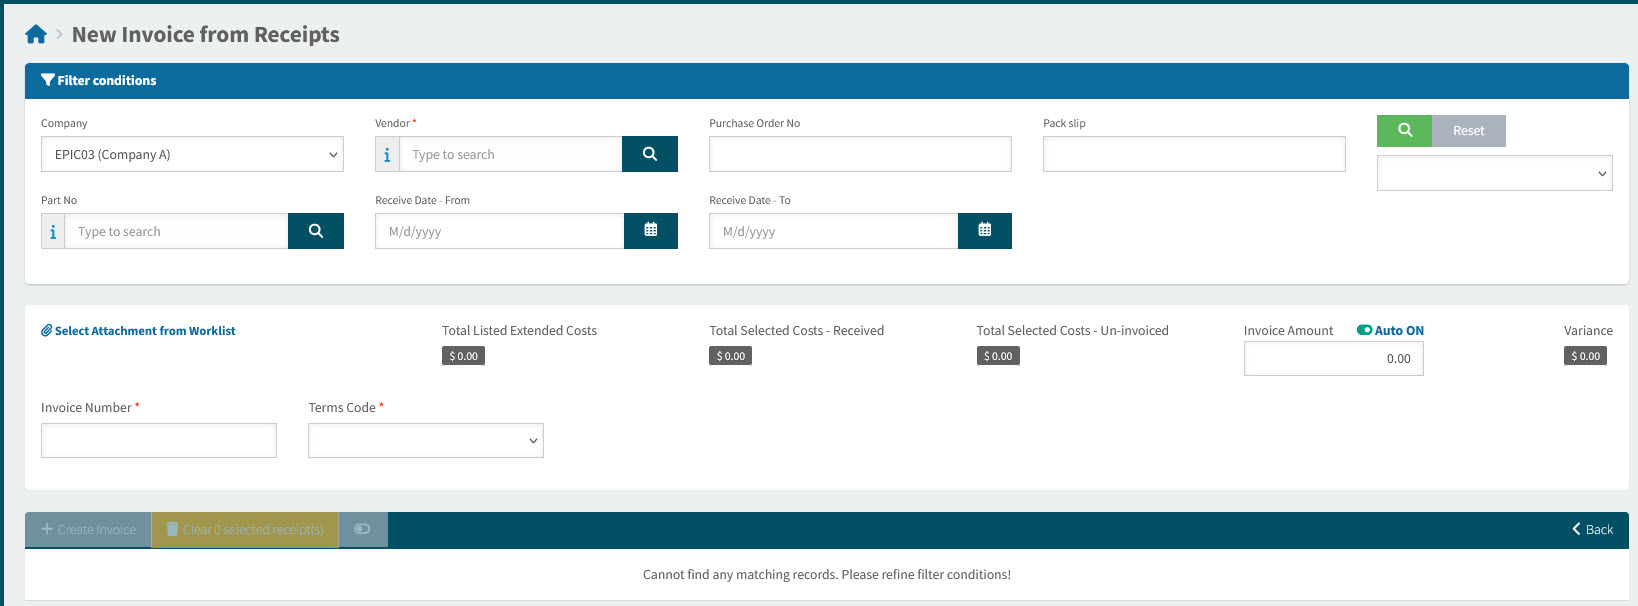The height and width of the screenshot is (606, 1638).
Task: Focus the Purchase Order No field
Action: (860, 154)
